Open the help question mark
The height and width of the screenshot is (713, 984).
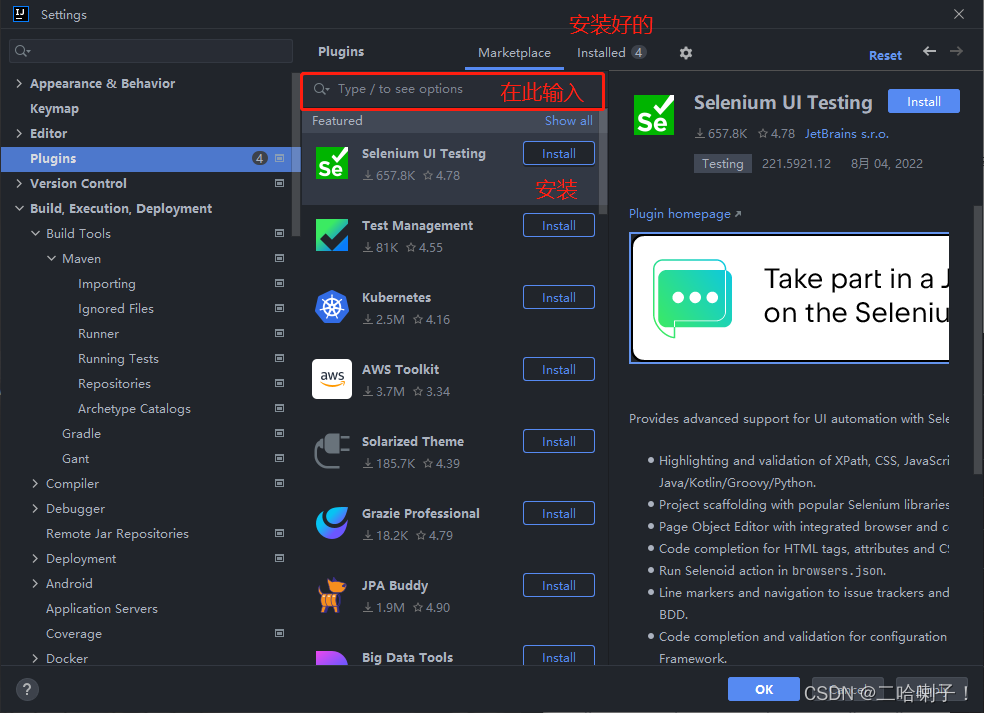[x=27, y=690]
